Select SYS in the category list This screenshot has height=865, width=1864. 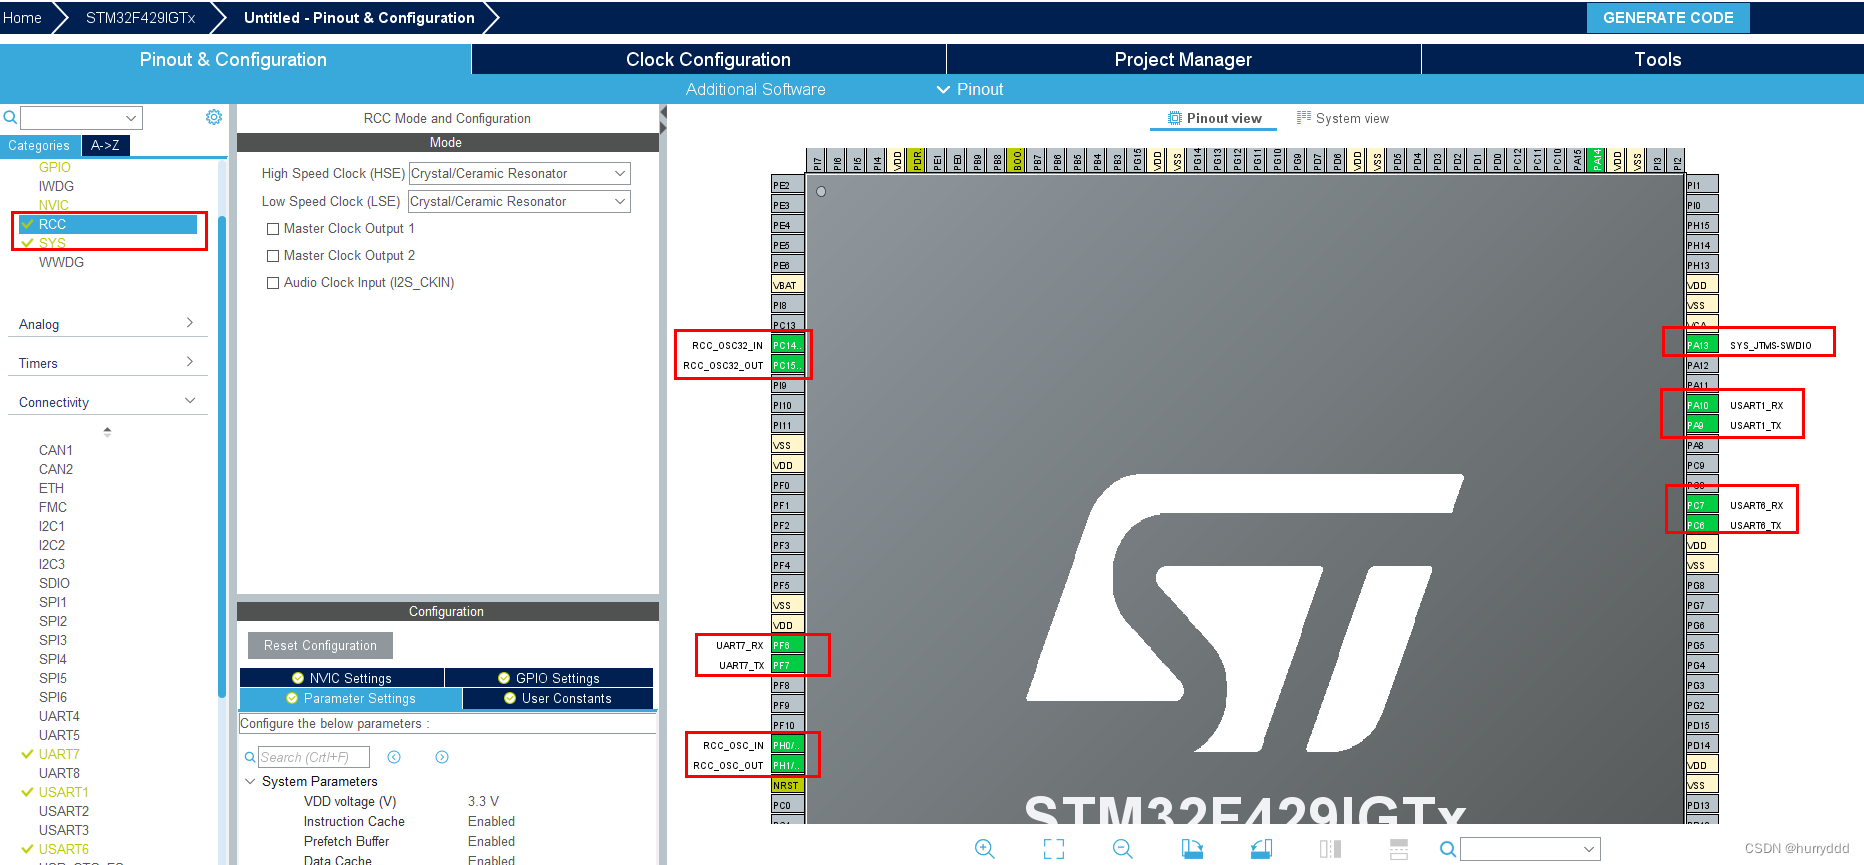[52, 243]
